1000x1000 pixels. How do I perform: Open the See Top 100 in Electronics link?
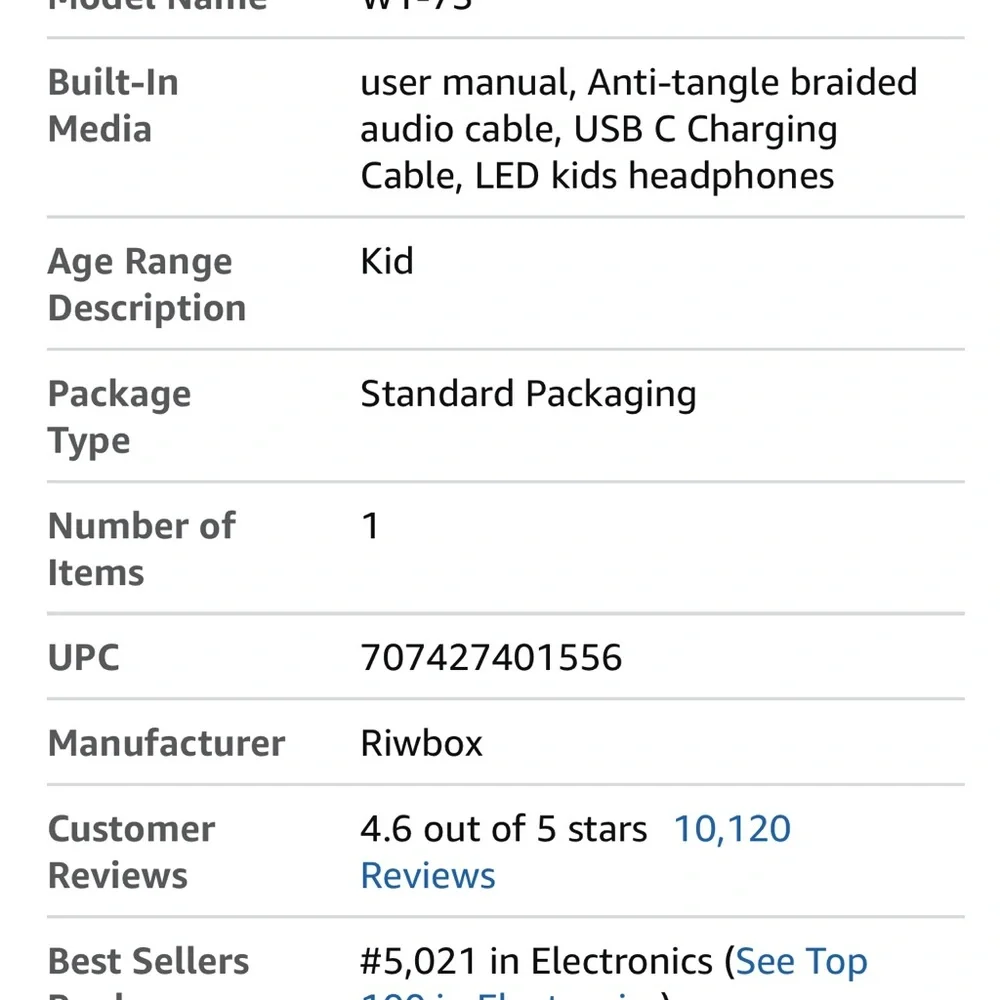coord(801,962)
